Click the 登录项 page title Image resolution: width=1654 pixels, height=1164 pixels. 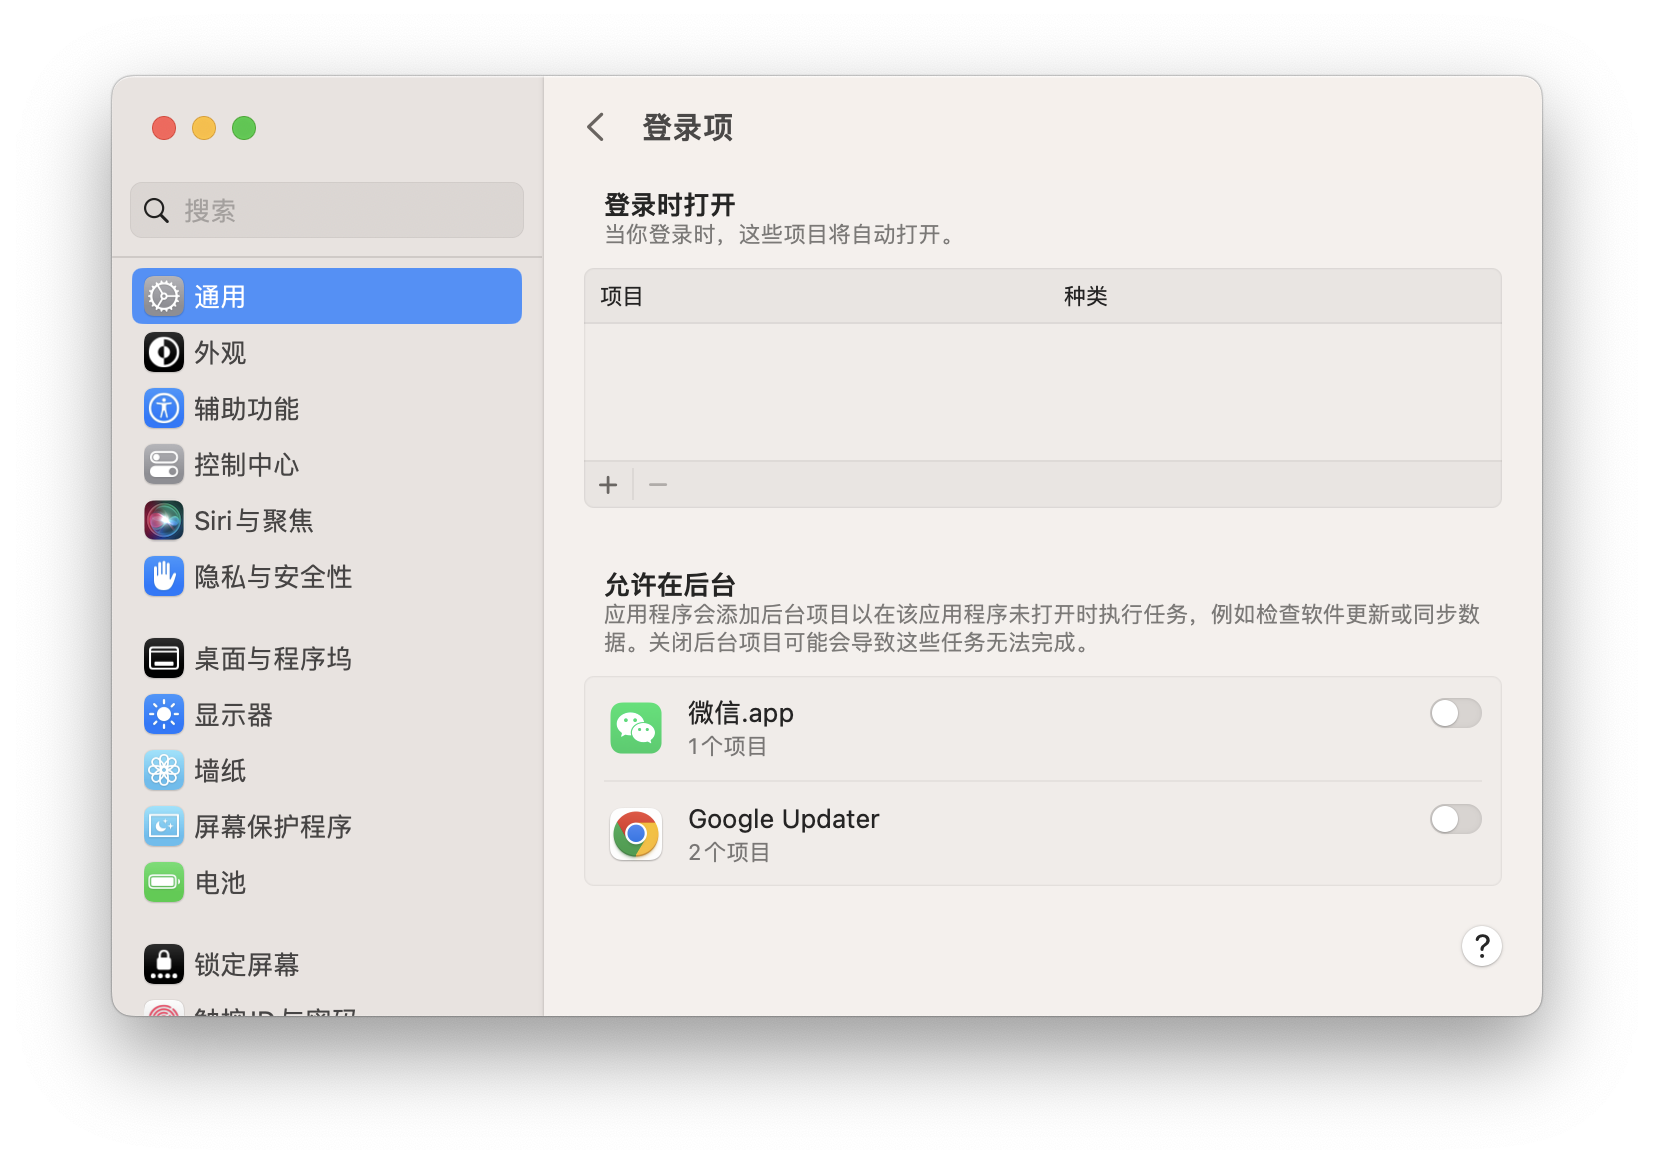687,127
